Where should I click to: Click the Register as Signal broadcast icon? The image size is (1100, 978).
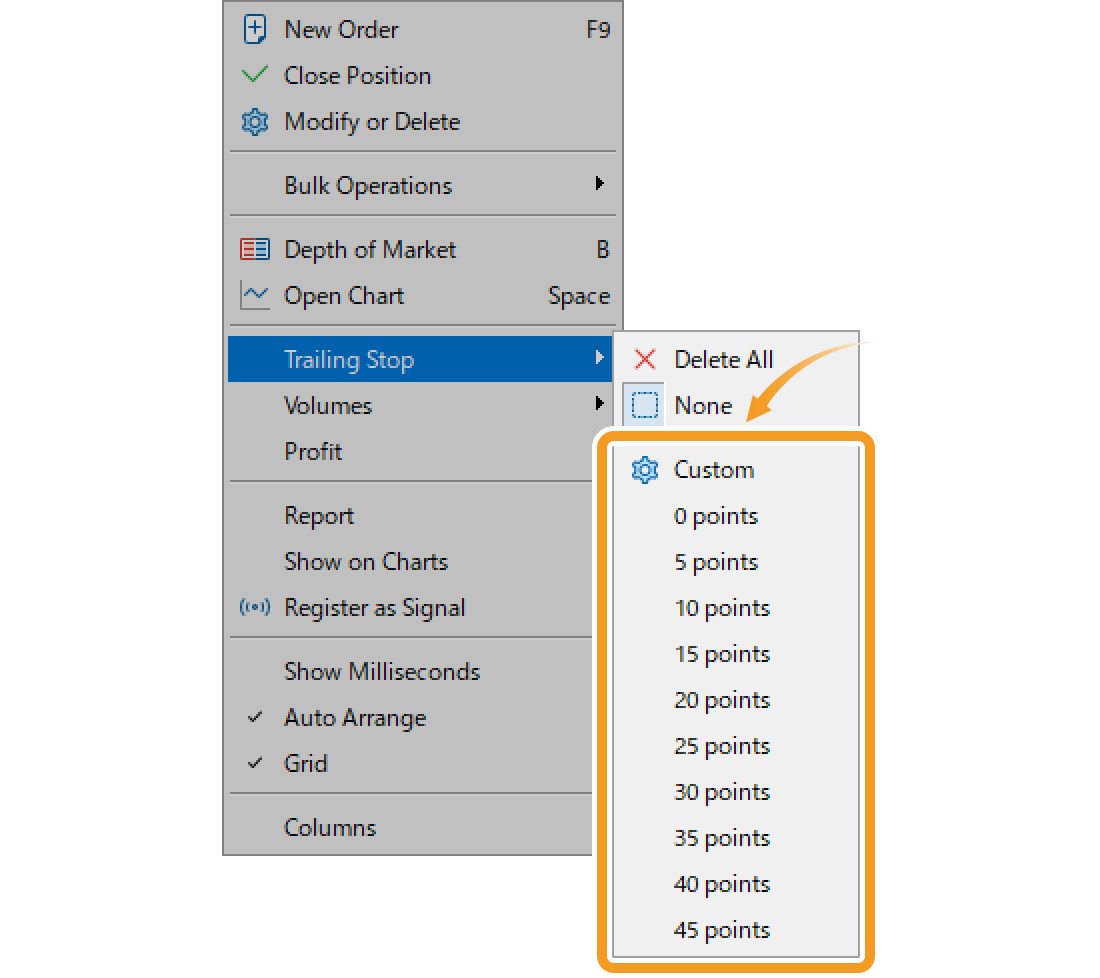[255, 607]
